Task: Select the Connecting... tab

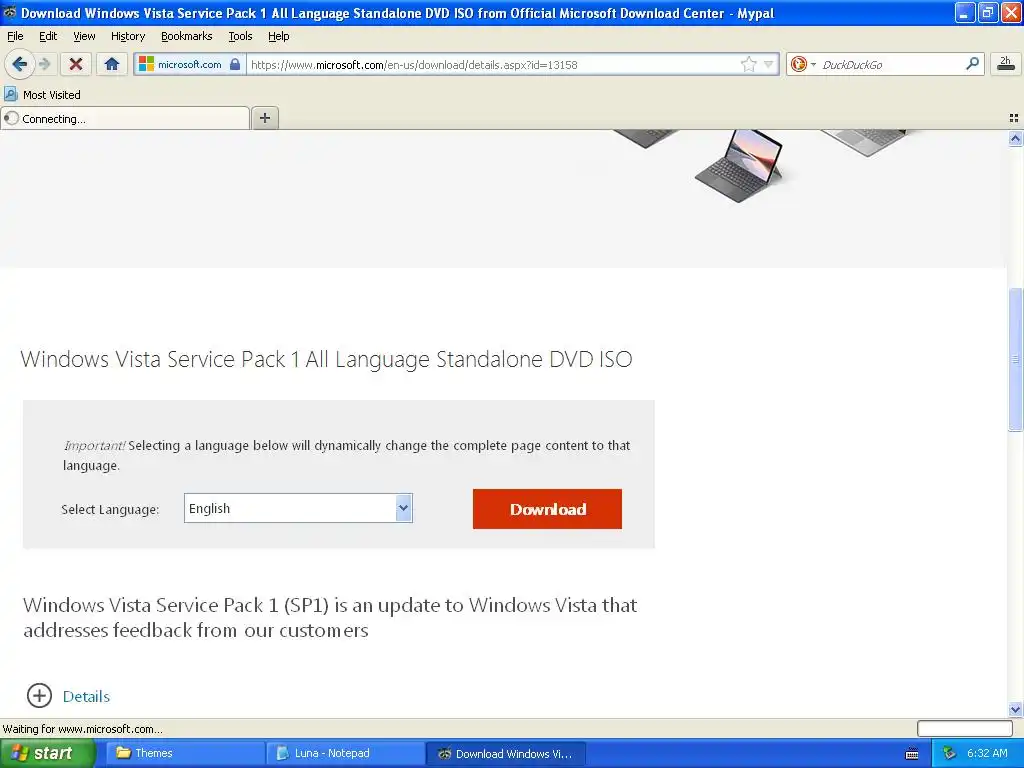Action: [125, 118]
